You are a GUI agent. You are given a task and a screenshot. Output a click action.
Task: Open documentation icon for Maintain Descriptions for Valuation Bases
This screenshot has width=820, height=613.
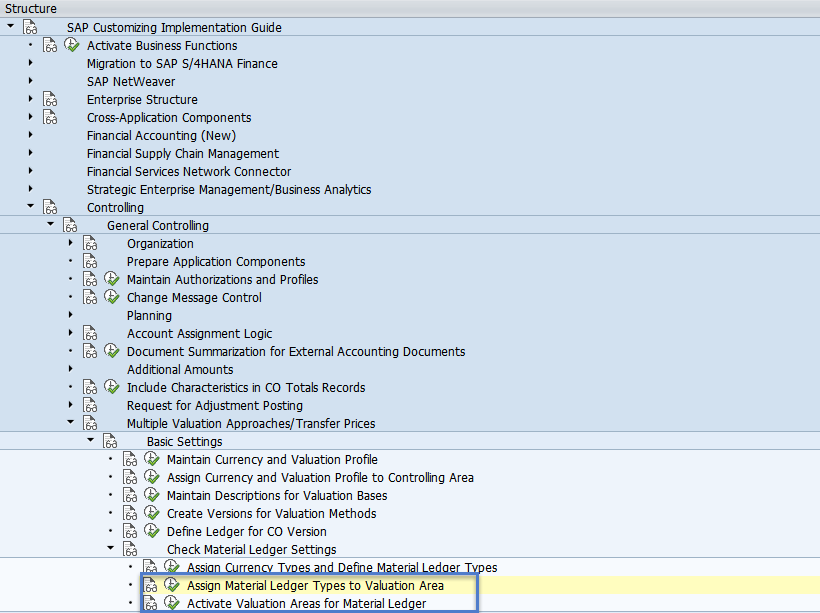tap(130, 495)
